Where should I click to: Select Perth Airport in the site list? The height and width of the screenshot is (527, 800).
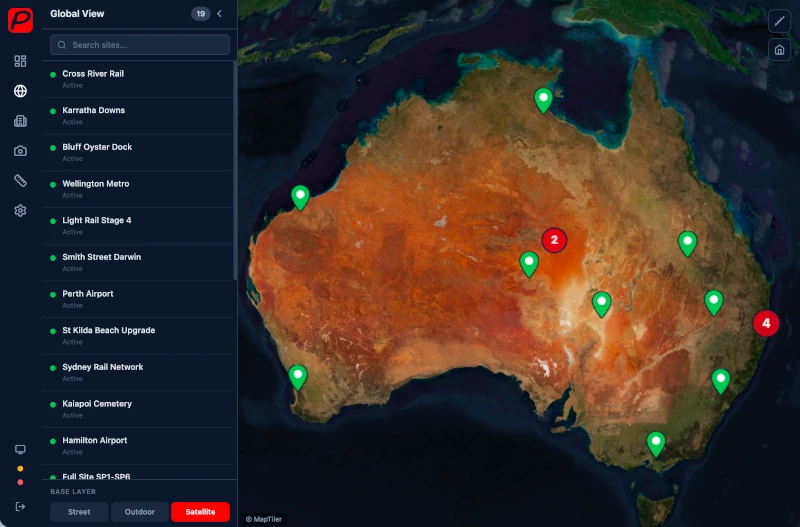point(88,294)
